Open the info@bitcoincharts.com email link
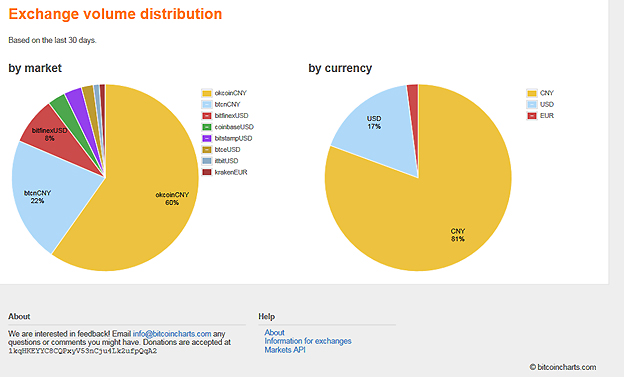 172,334
